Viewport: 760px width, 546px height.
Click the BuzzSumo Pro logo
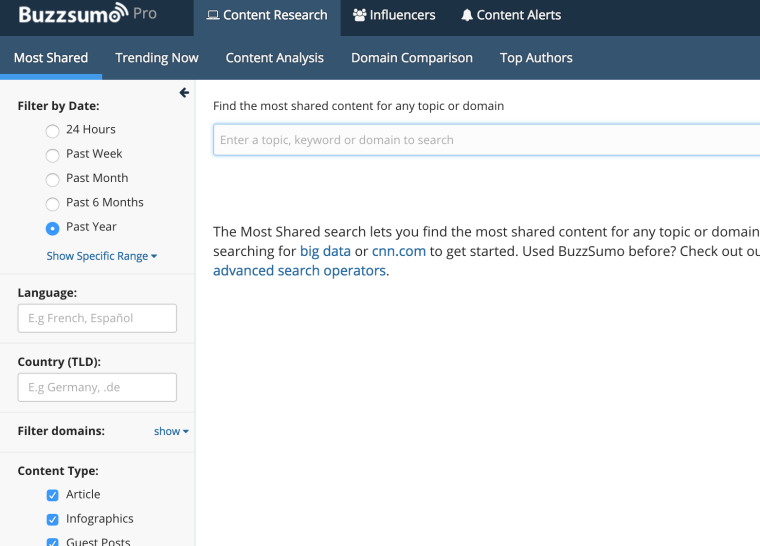tap(87, 15)
